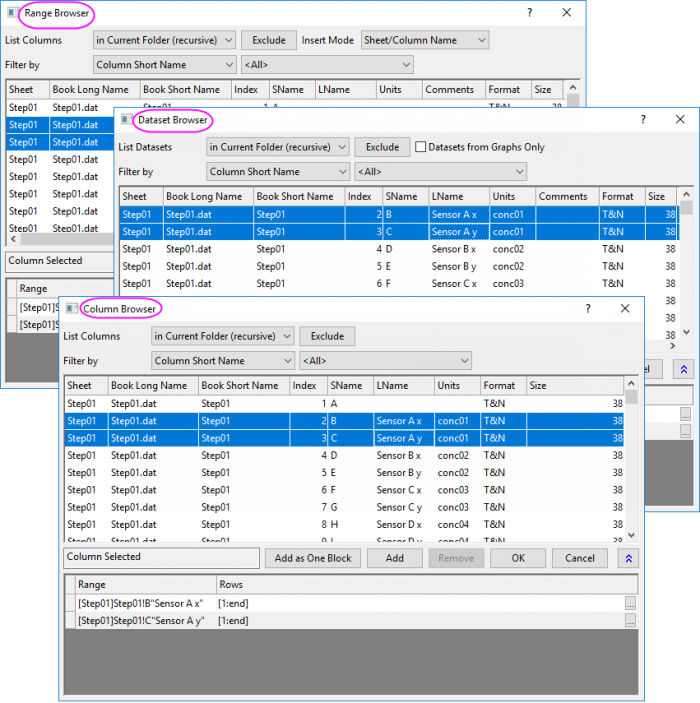
Task: Collapse the lower panel in Column Browser
Action: click(x=628, y=558)
